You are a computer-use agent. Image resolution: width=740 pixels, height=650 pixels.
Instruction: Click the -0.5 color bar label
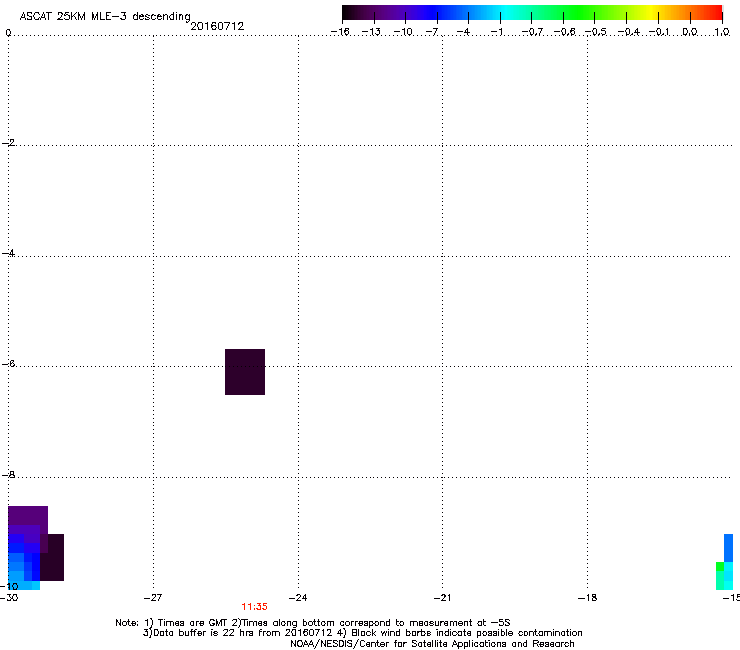tap(596, 32)
